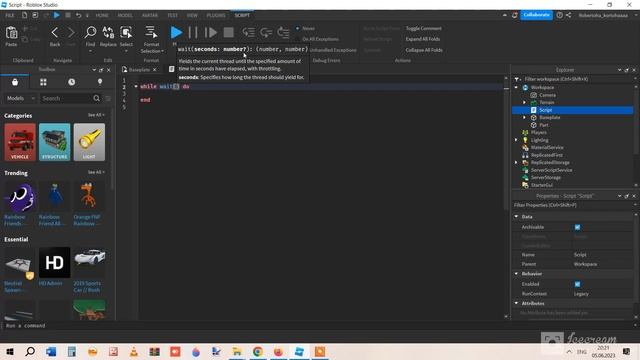Click the quick-access Play icon in title toolbar
The height and width of the screenshot is (360, 640).
coord(57,15)
